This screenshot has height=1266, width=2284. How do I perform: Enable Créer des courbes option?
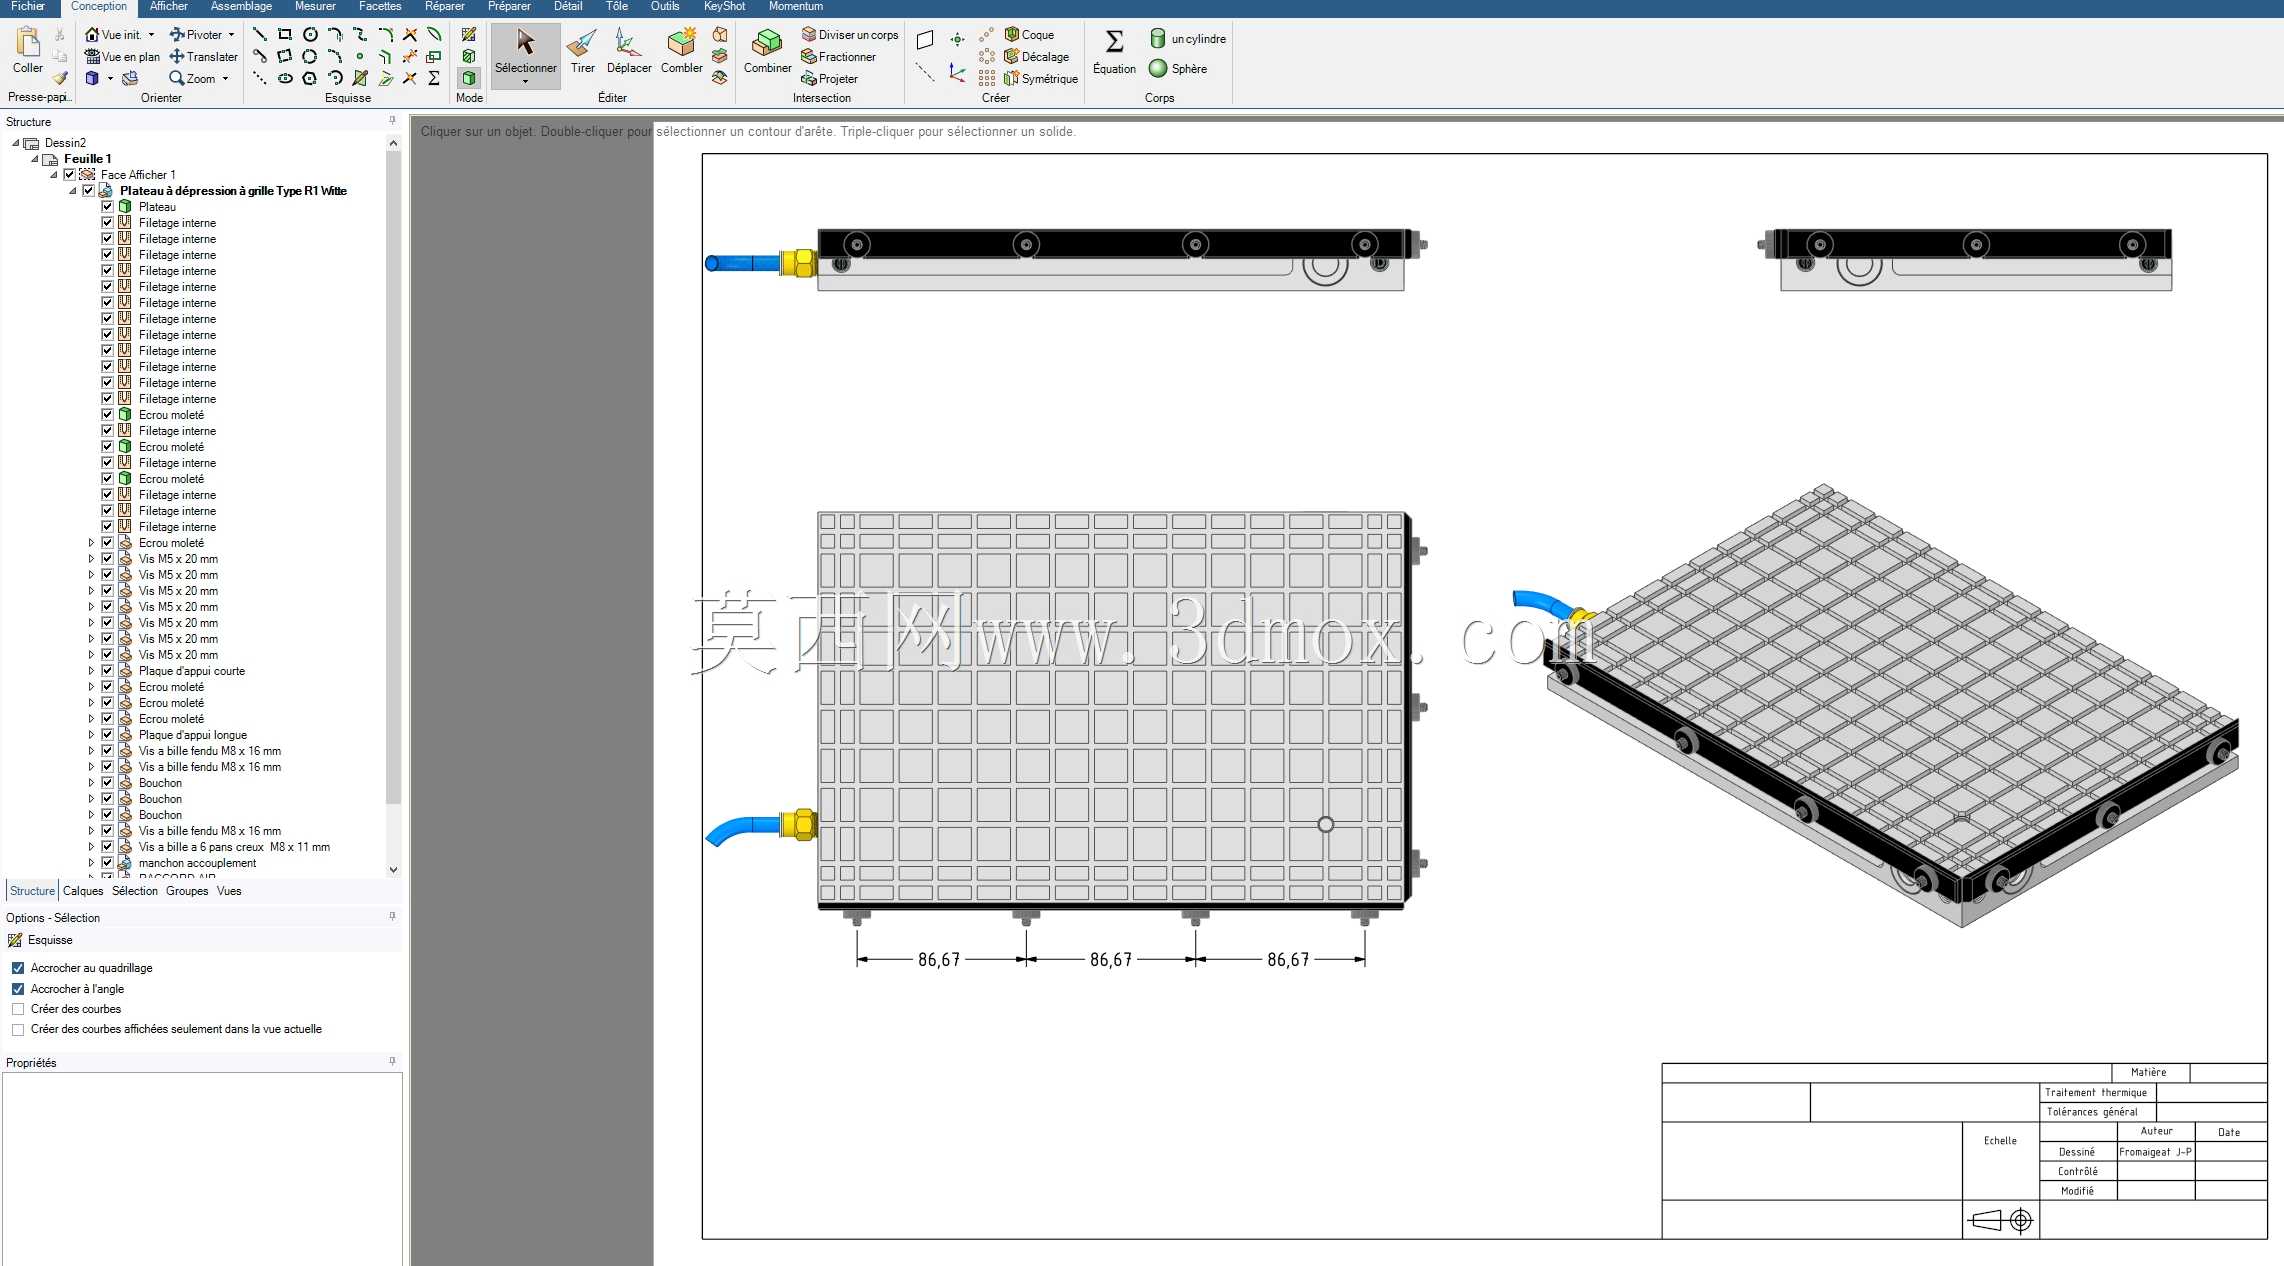point(18,1009)
